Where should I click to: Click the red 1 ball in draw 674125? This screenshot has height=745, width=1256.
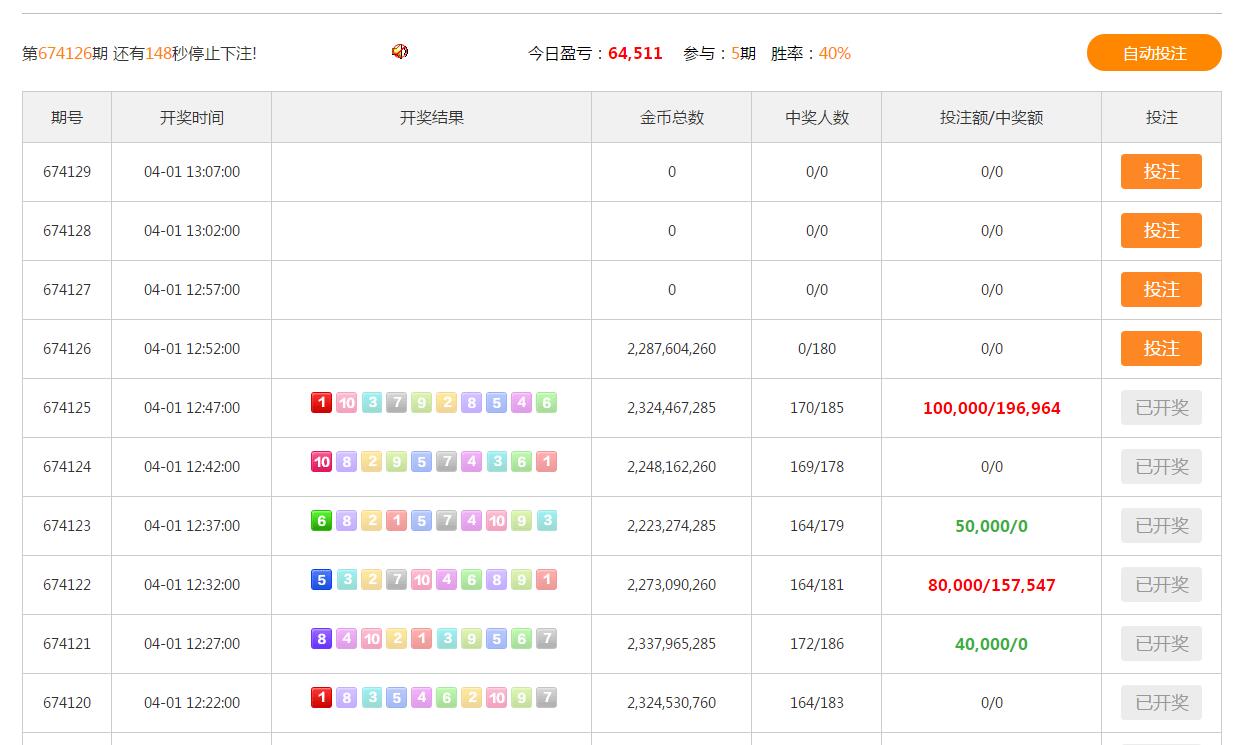[321, 403]
